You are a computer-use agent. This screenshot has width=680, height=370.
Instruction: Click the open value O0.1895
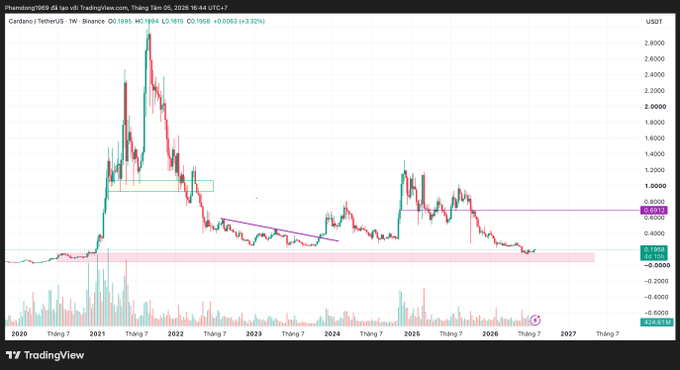point(120,21)
